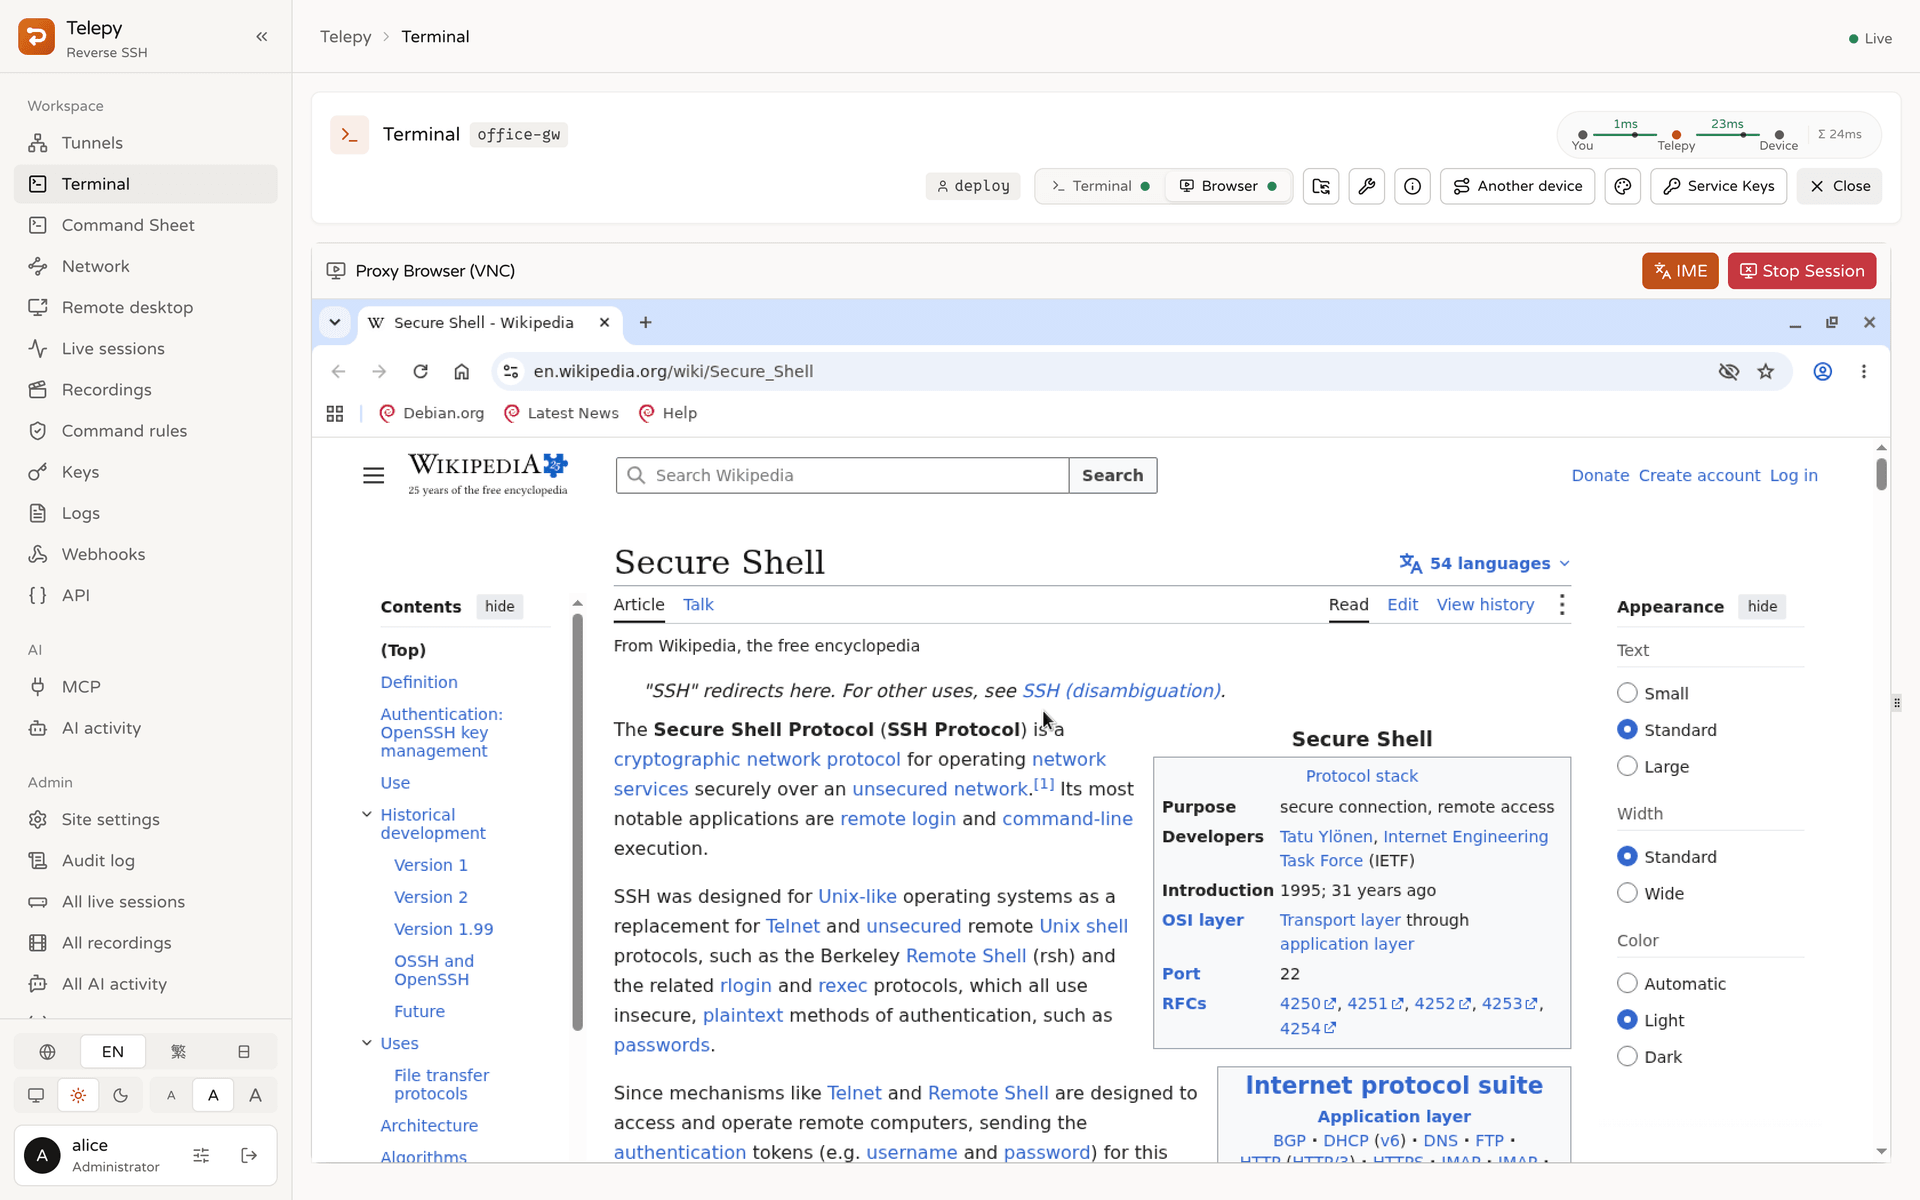Image resolution: width=1920 pixels, height=1200 pixels.
Task: Switch to the Terminal session tab
Action: tap(1101, 186)
